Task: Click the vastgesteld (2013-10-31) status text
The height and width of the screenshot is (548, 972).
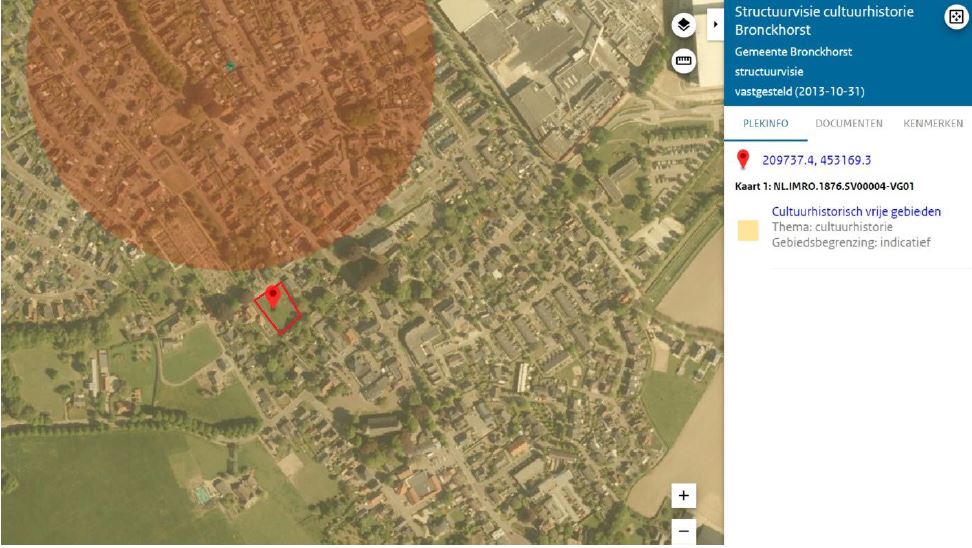Action: tap(799, 91)
